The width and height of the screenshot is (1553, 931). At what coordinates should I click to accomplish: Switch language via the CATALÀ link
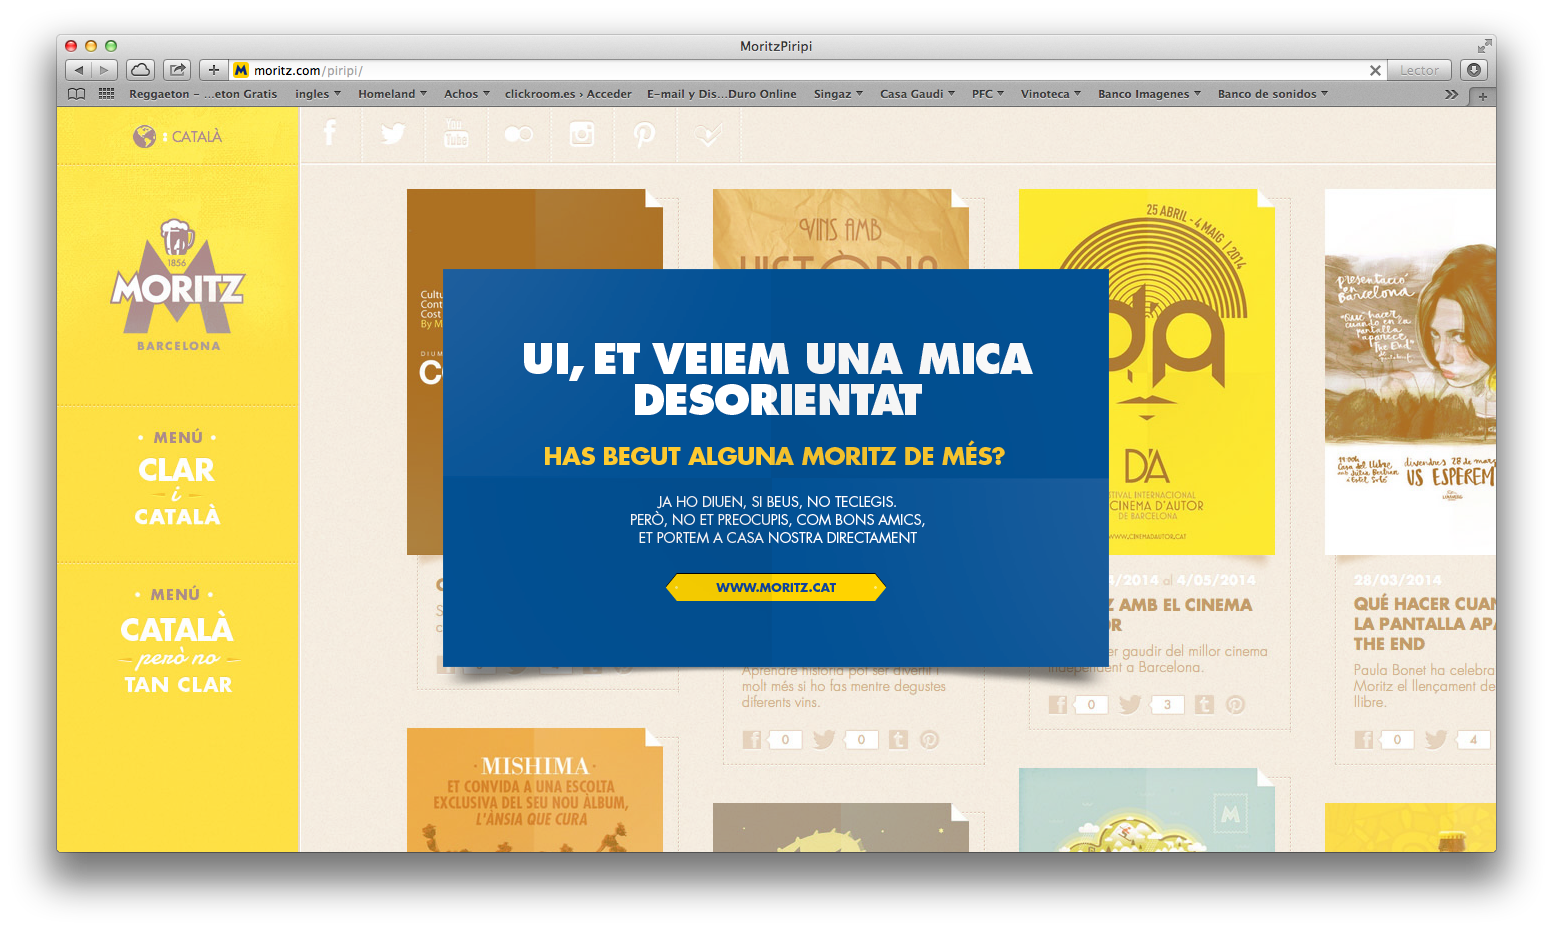[x=195, y=137]
